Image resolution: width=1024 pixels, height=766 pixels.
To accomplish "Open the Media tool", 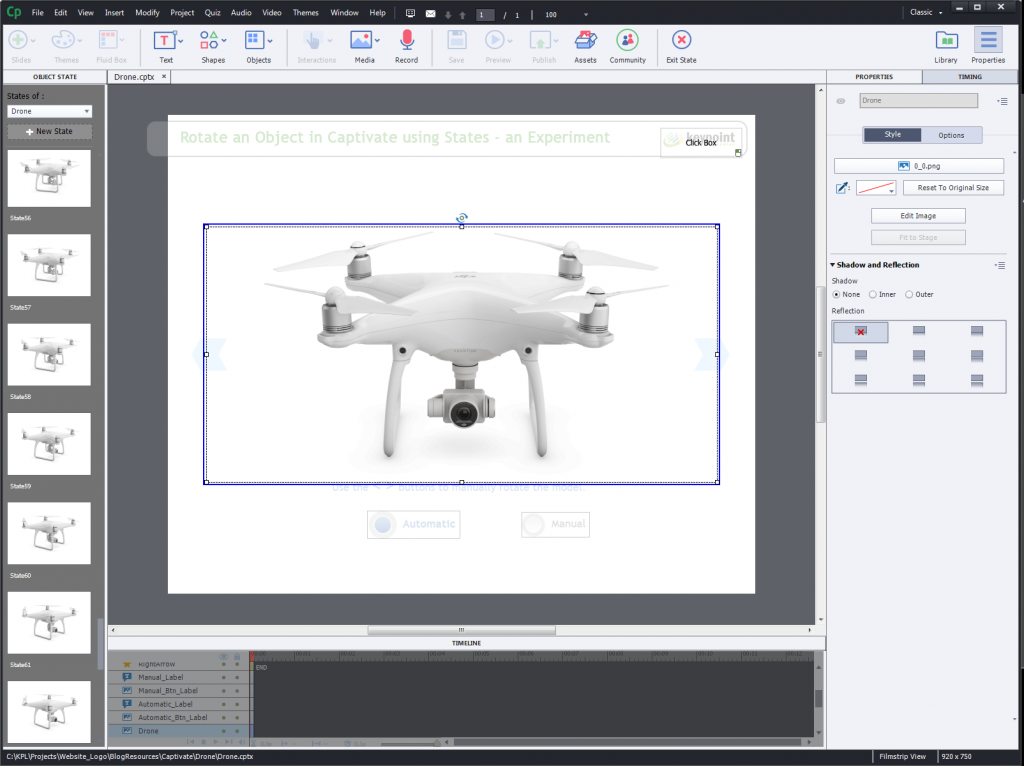I will click(362, 41).
